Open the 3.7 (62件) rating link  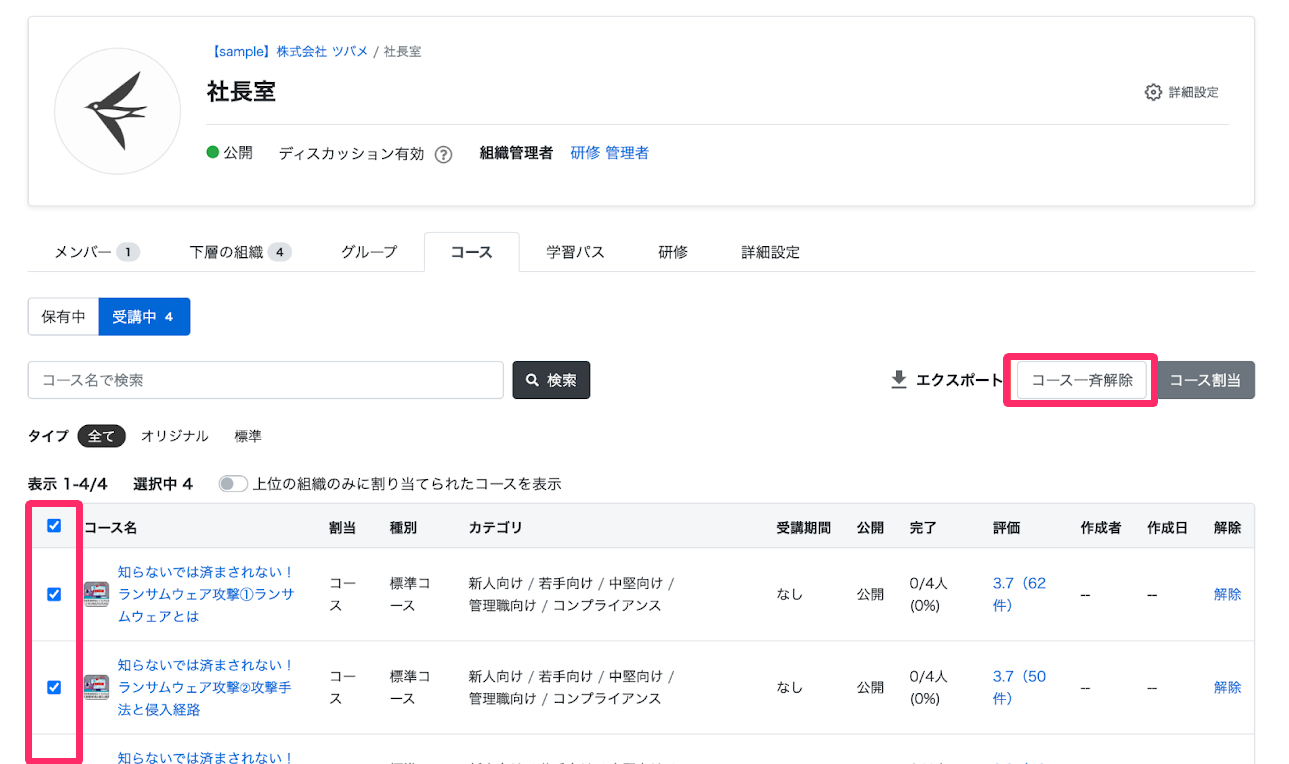click(1019, 594)
